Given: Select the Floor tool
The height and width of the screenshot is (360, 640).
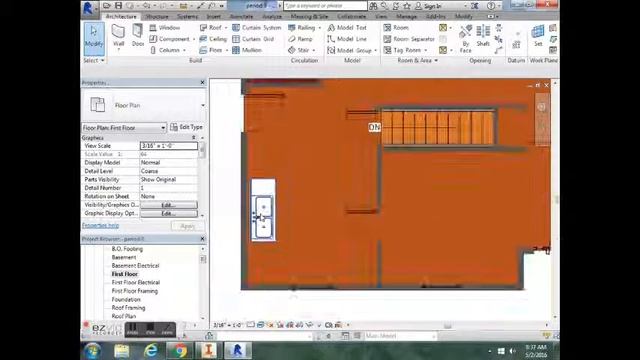Looking at the screenshot, I should click(211, 50).
